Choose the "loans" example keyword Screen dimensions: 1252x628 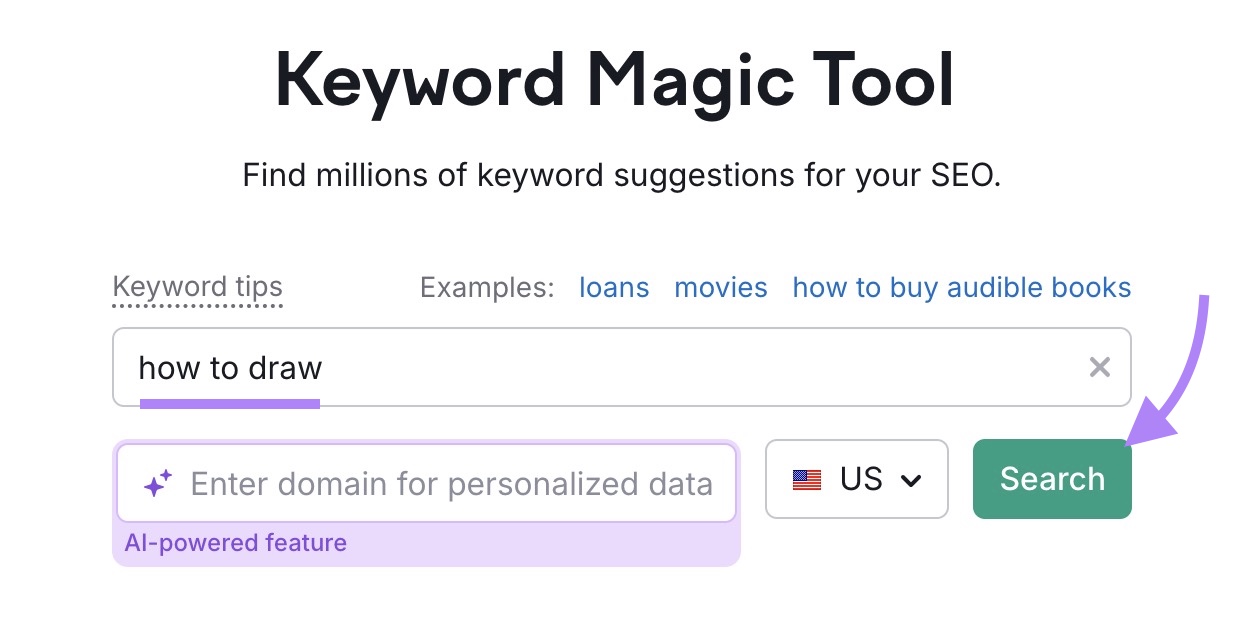614,288
